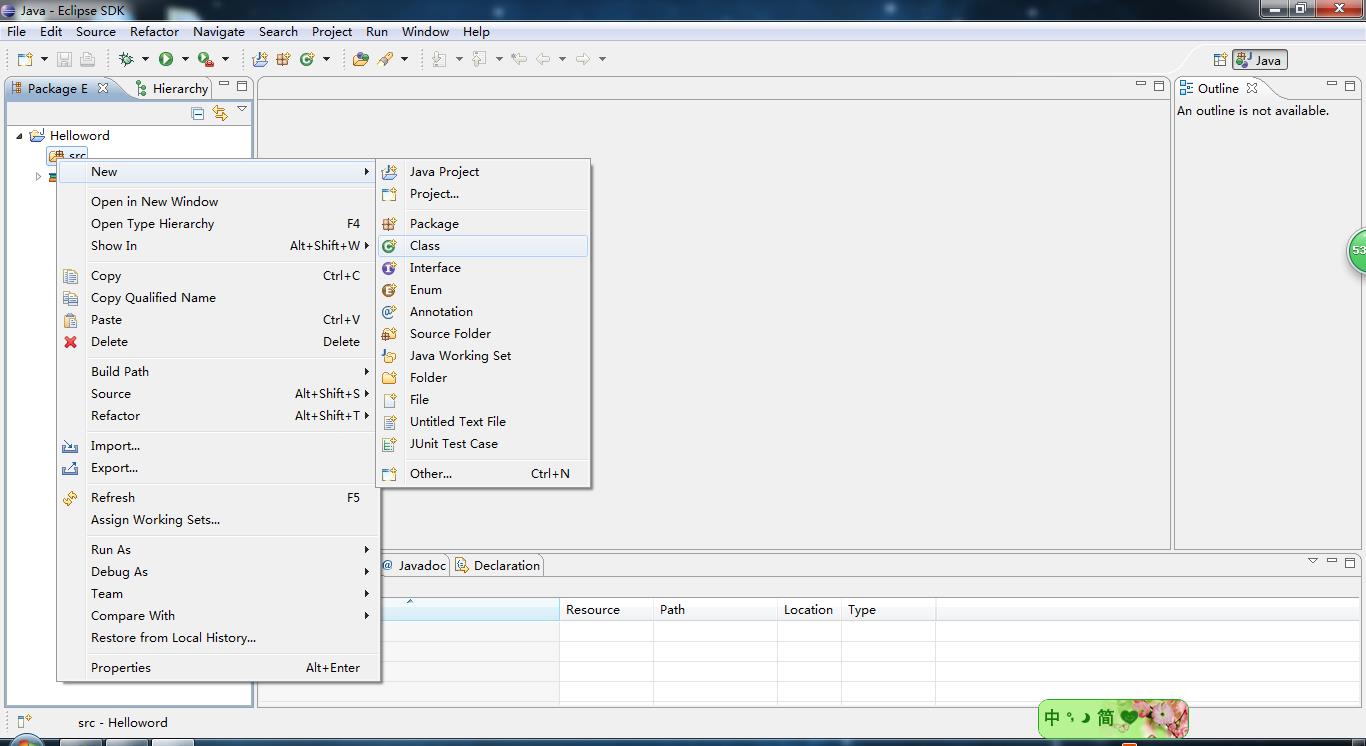
Task: Click Assign Working Sets... entry
Action: point(218,519)
